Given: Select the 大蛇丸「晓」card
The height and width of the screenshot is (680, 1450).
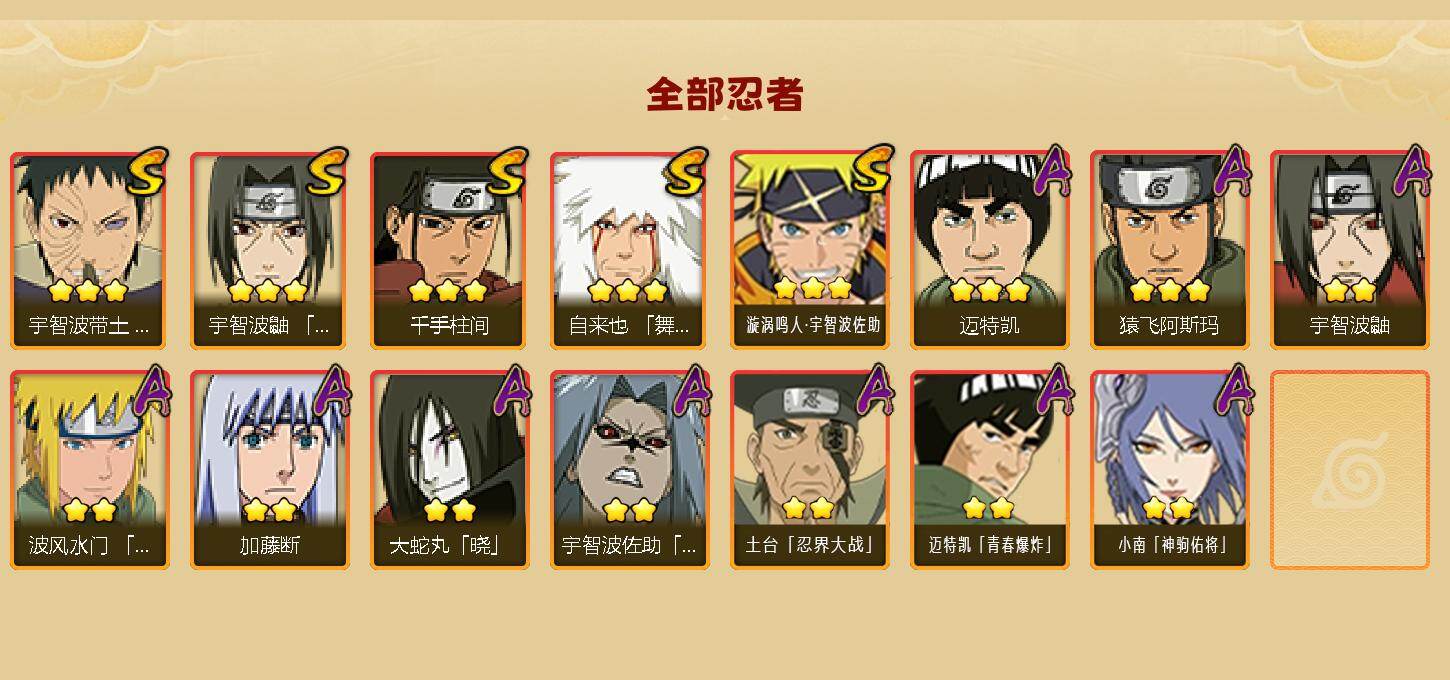Looking at the screenshot, I should [450, 470].
